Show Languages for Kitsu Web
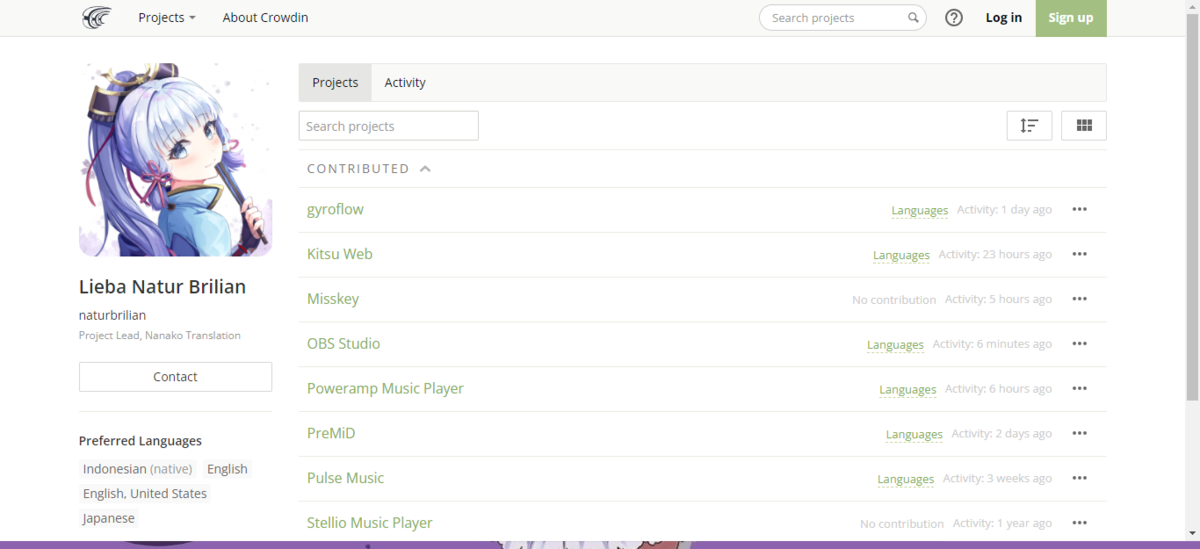 [901, 255]
